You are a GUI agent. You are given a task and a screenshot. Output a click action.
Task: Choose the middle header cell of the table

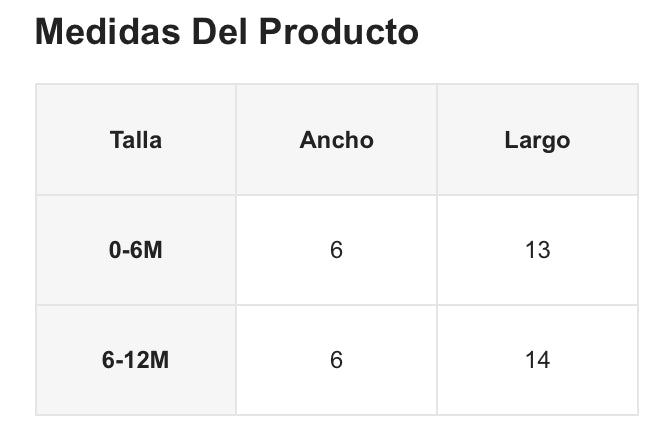(336, 140)
